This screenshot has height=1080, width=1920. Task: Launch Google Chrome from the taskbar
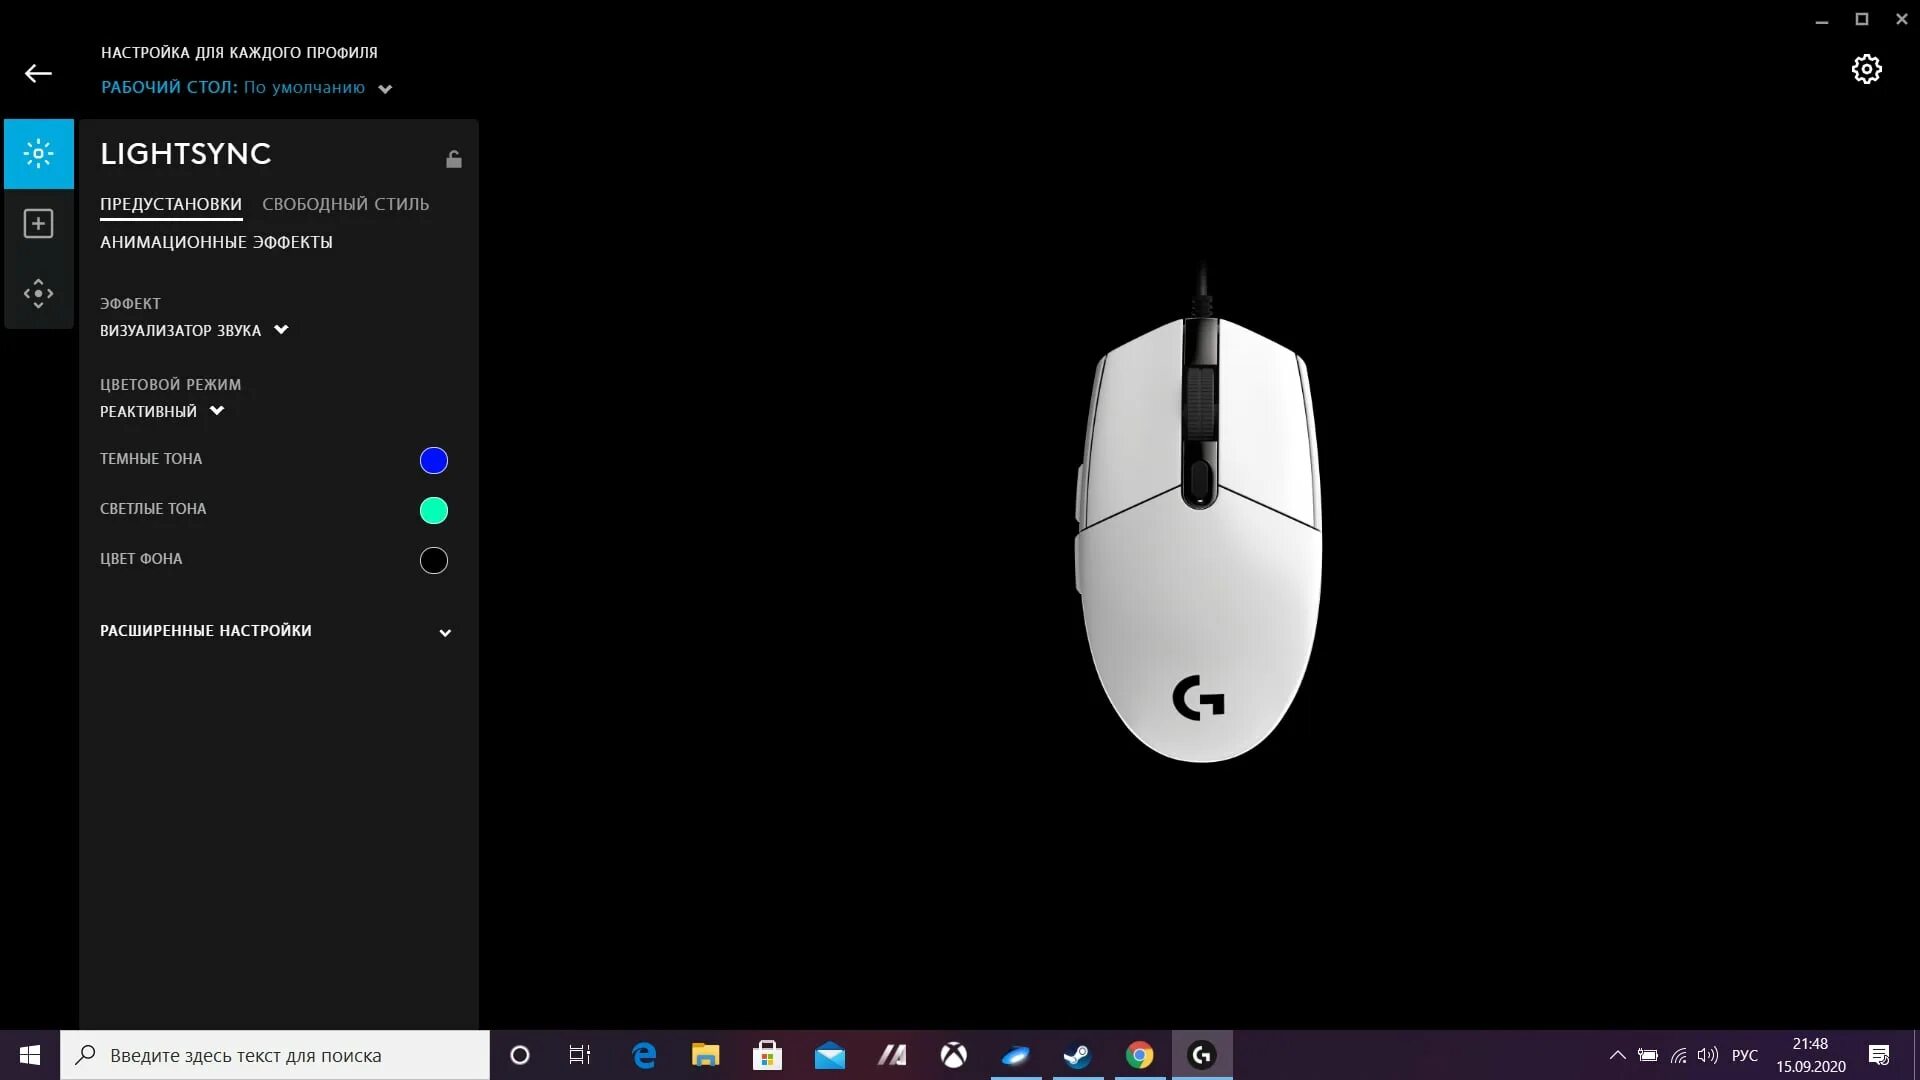1139,1055
